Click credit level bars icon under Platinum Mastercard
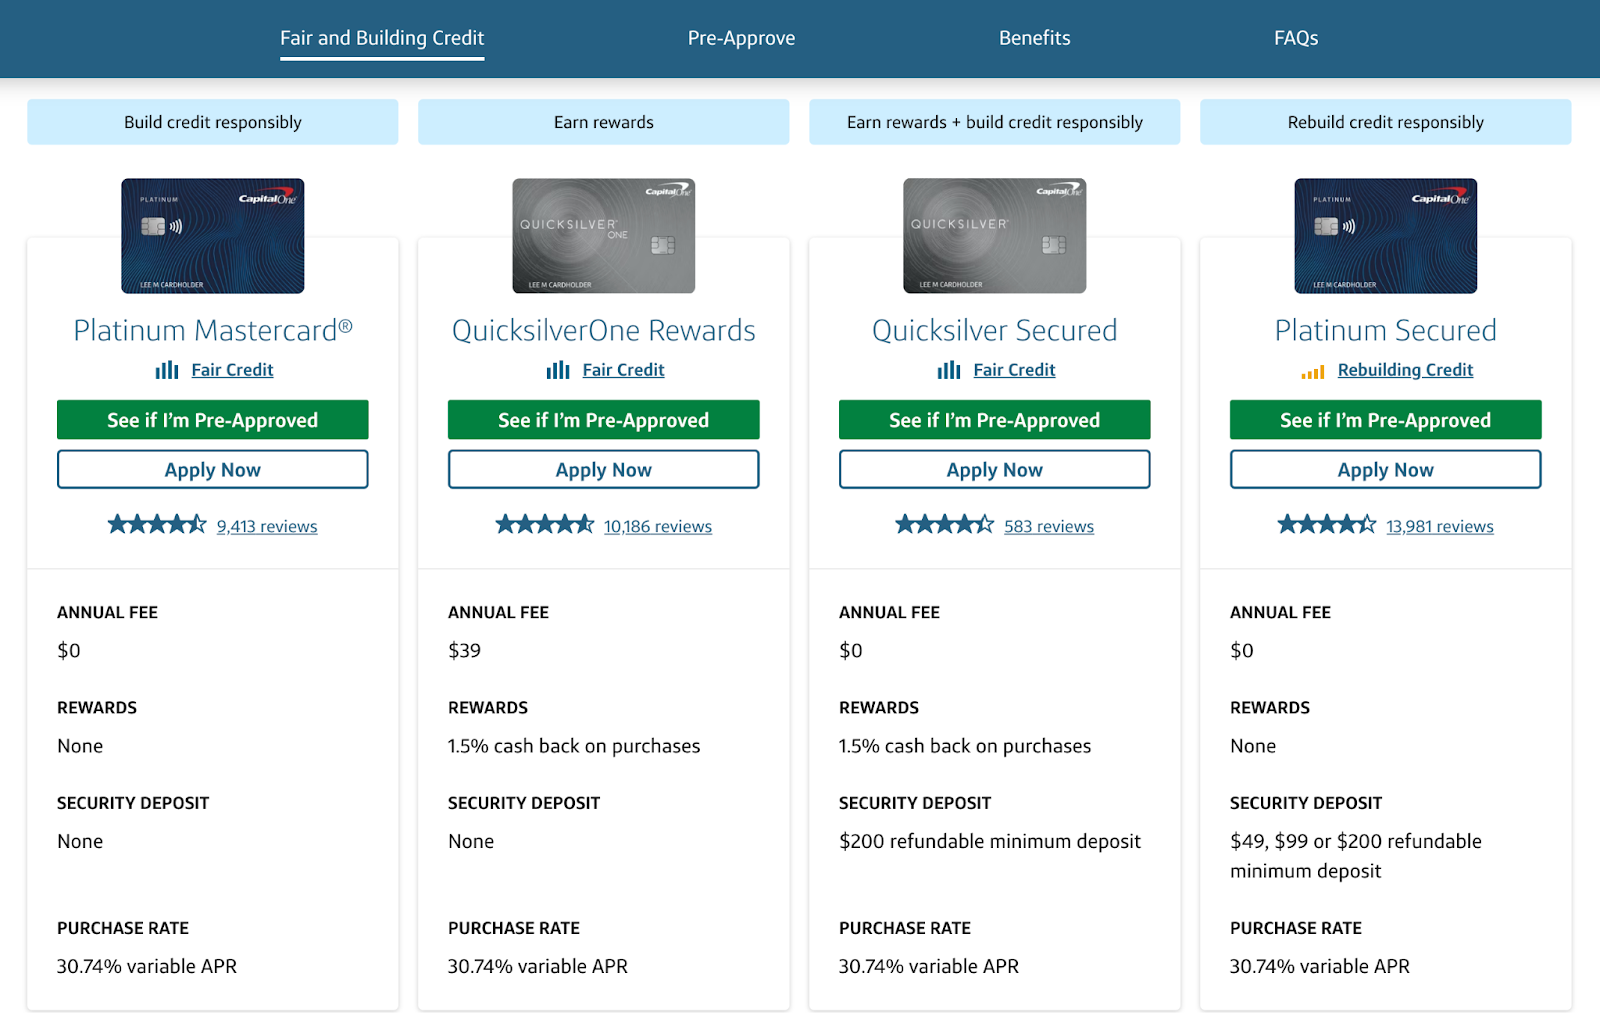The height and width of the screenshot is (1034, 1600). 167,370
